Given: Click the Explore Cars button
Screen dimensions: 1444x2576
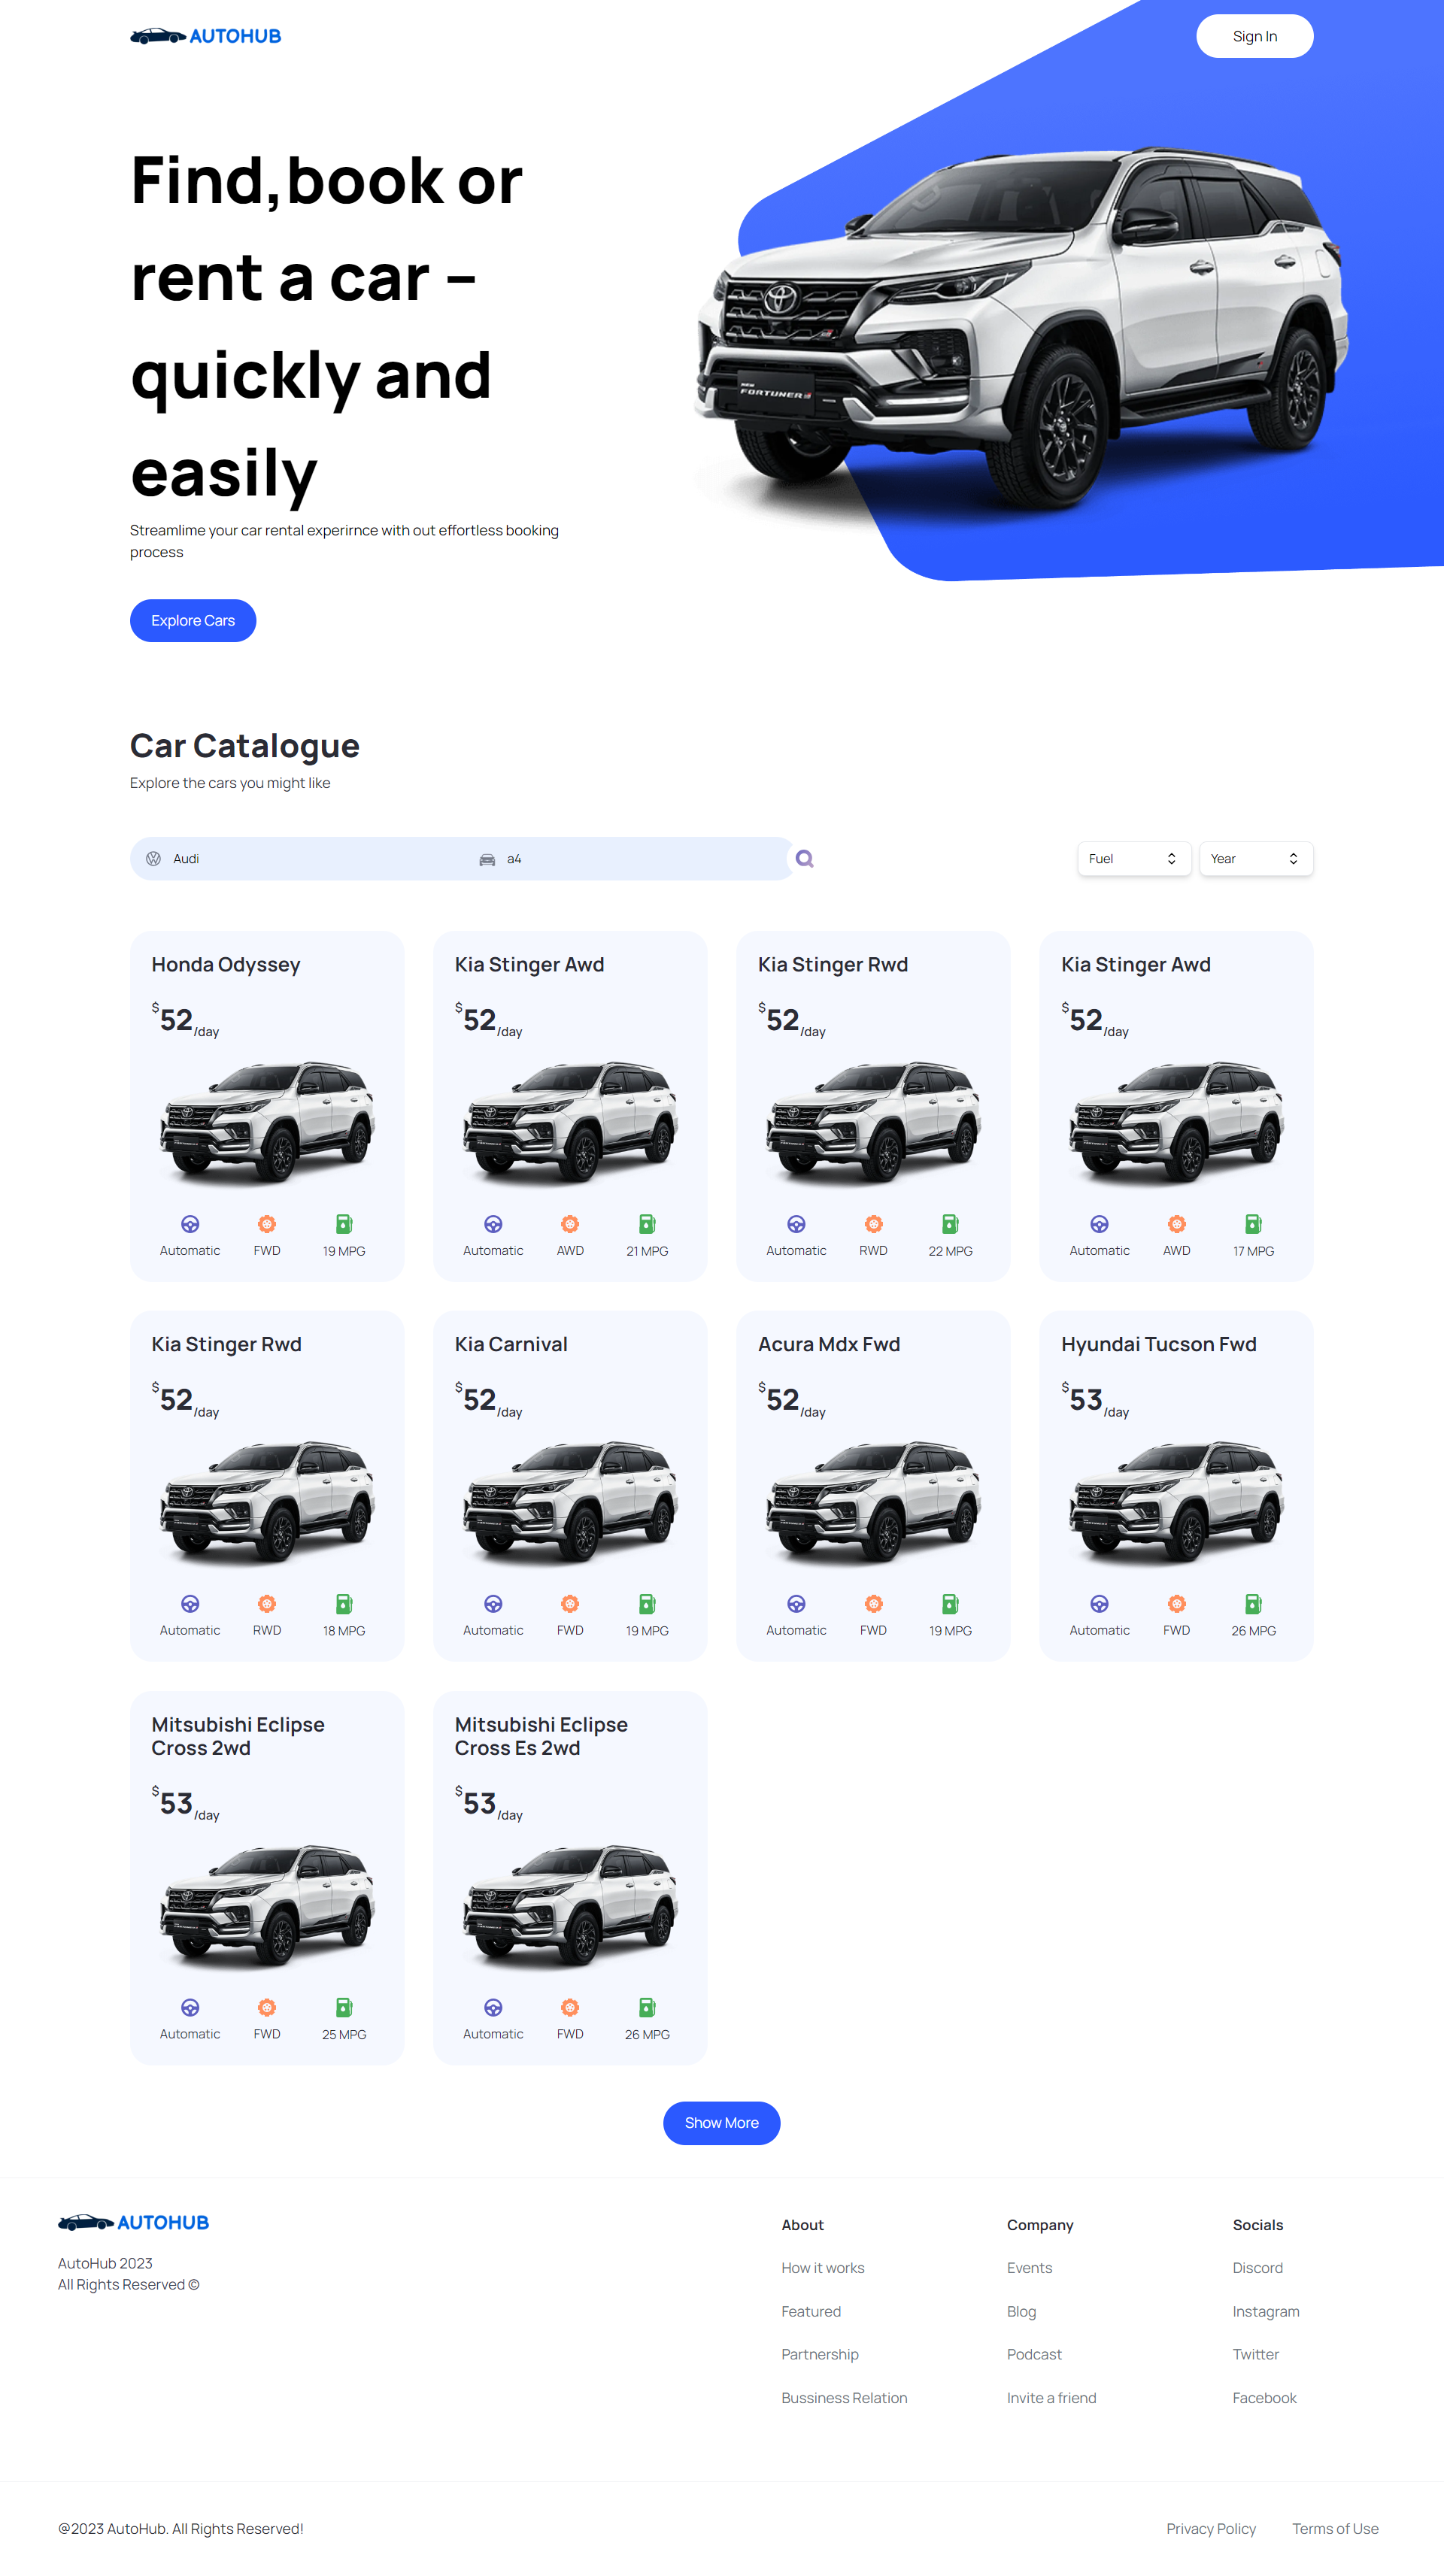Looking at the screenshot, I should click(x=193, y=621).
